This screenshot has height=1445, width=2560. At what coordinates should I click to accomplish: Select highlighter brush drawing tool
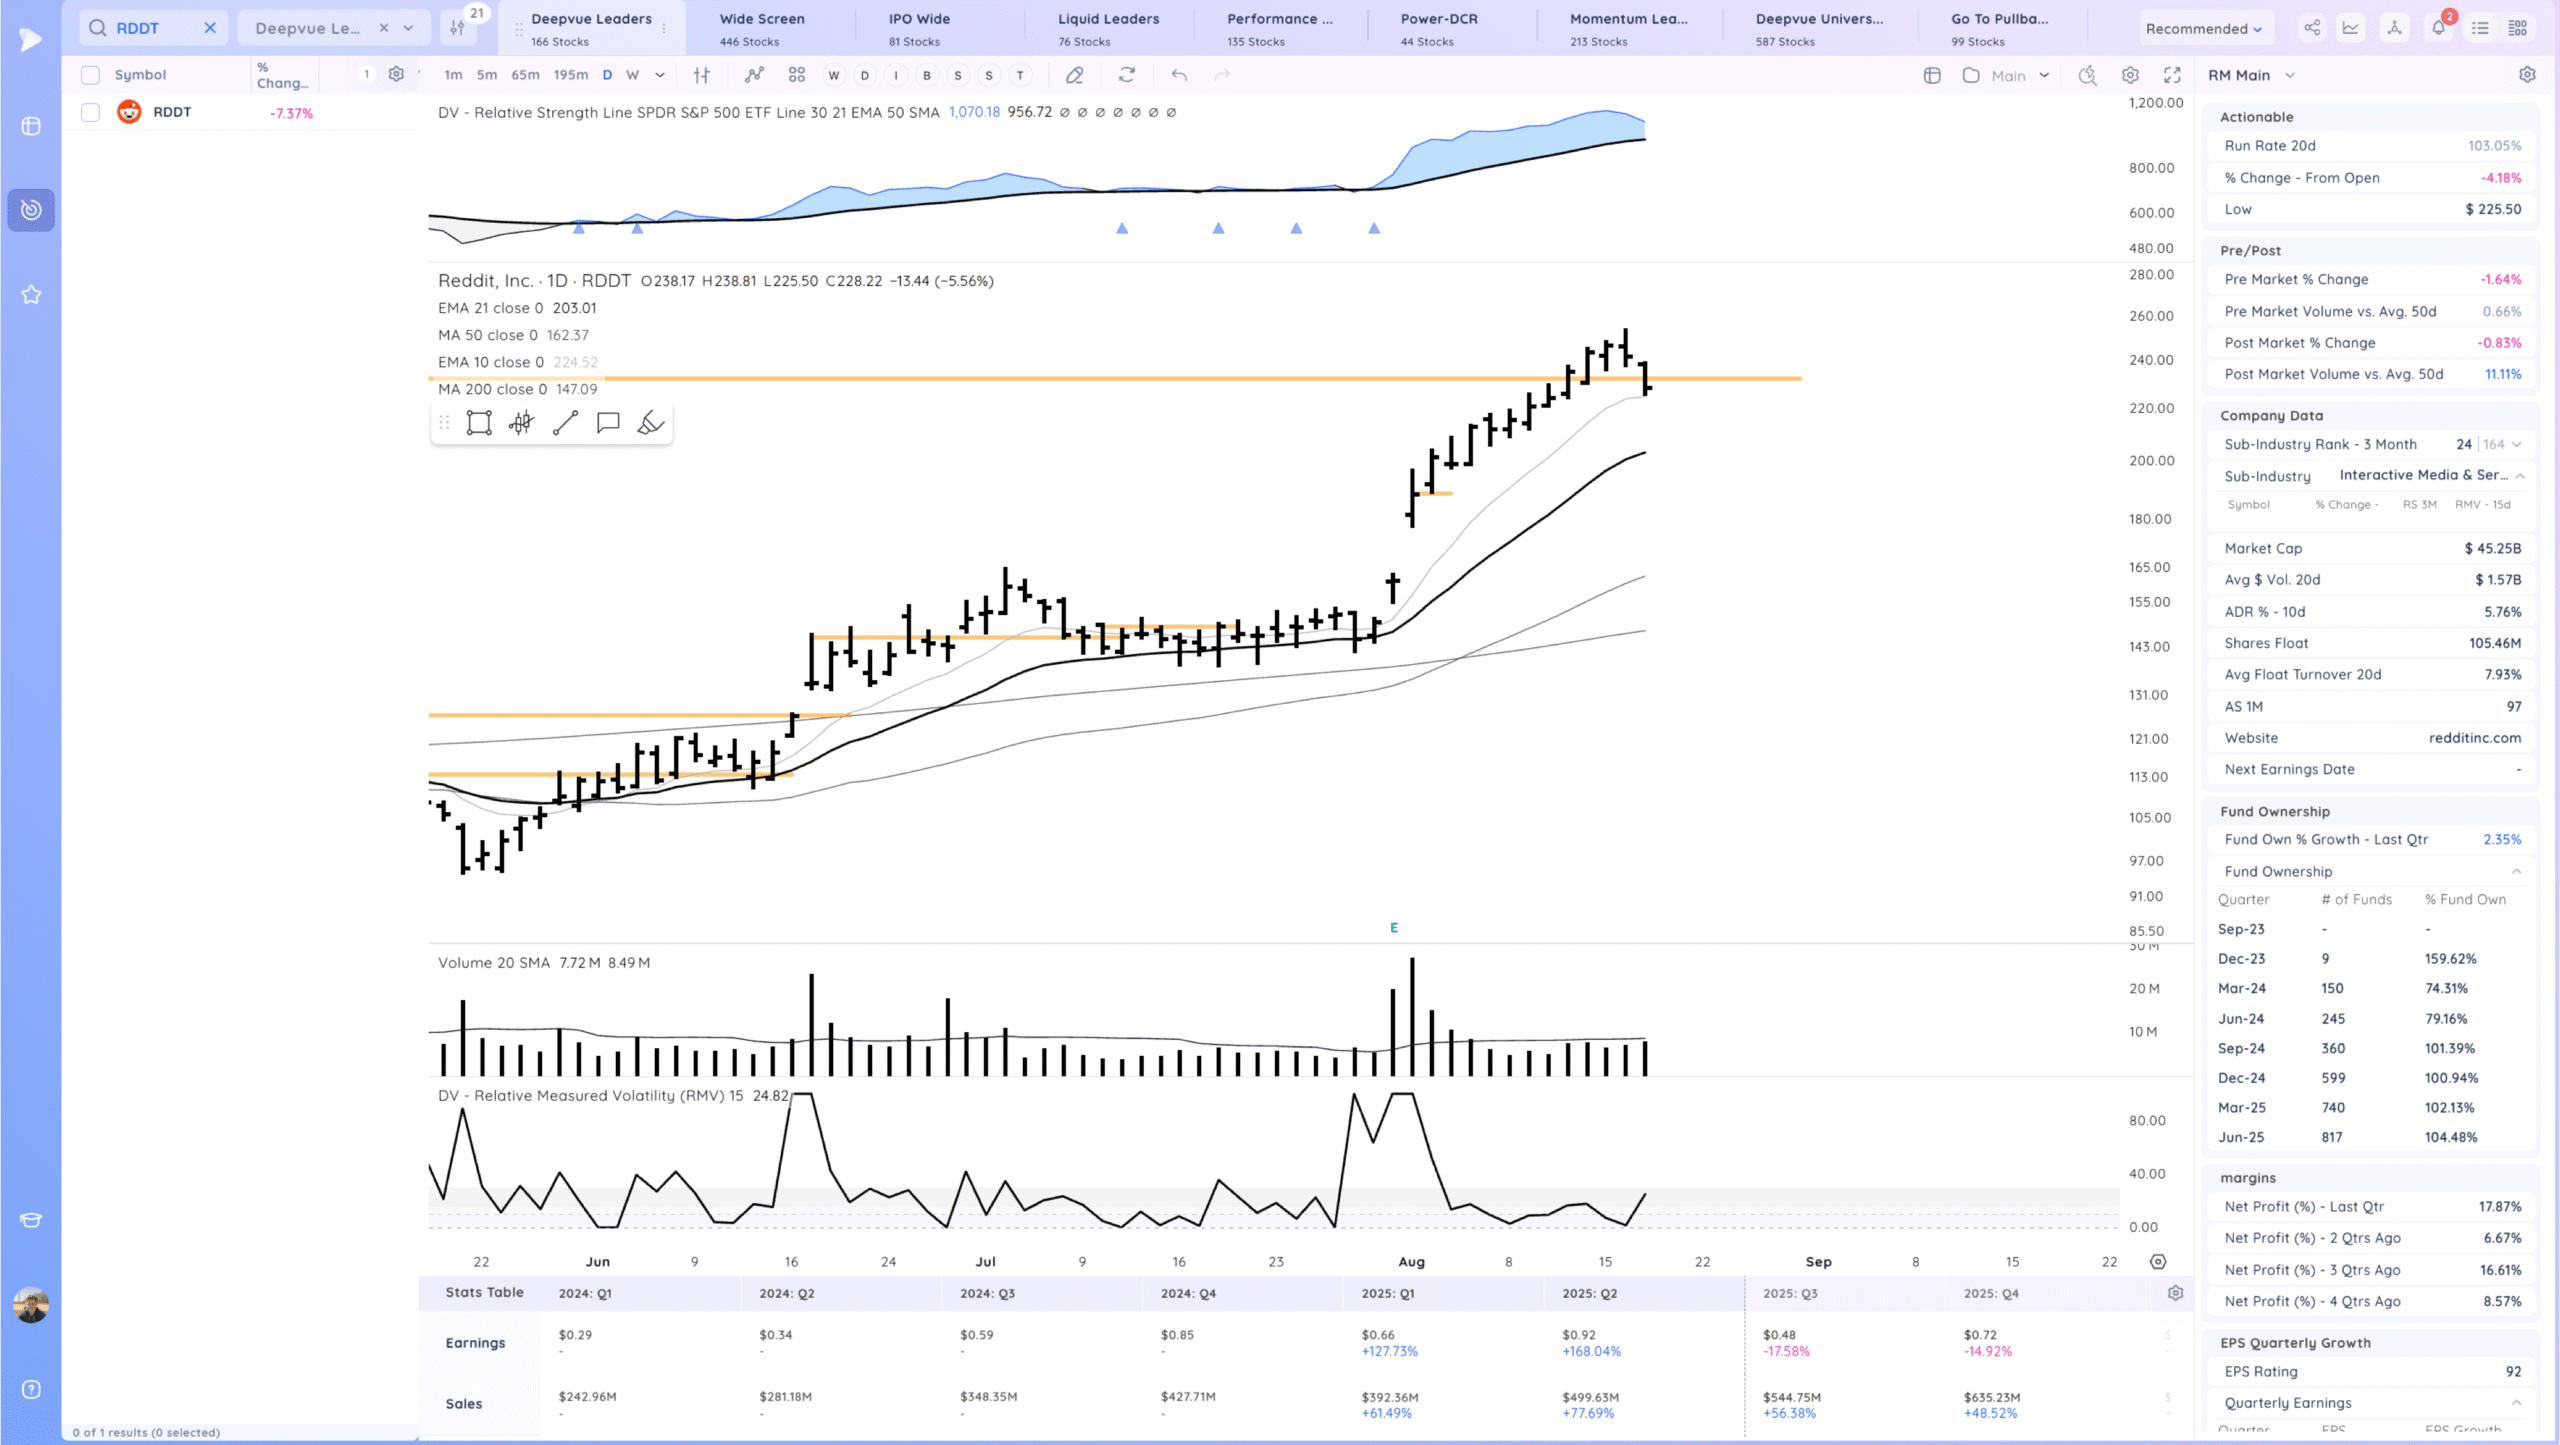pos(651,423)
